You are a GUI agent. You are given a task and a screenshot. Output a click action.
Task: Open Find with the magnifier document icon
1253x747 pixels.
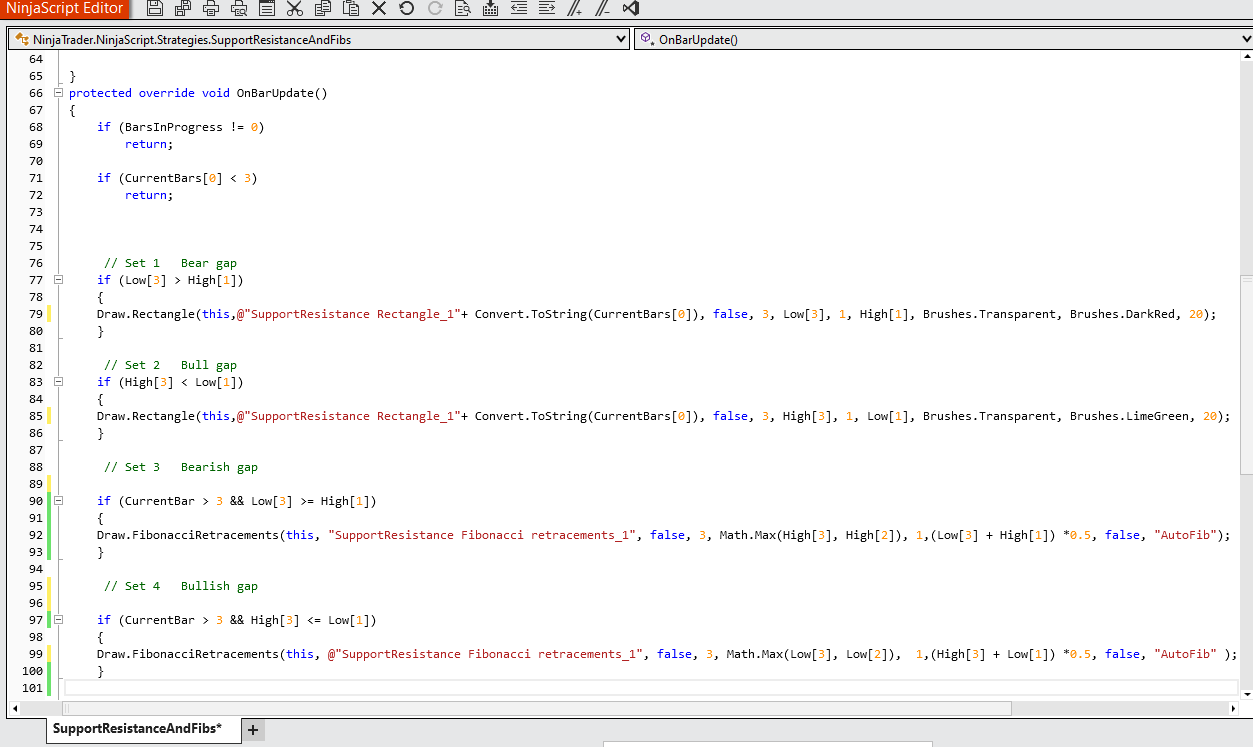click(x=462, y=9)
